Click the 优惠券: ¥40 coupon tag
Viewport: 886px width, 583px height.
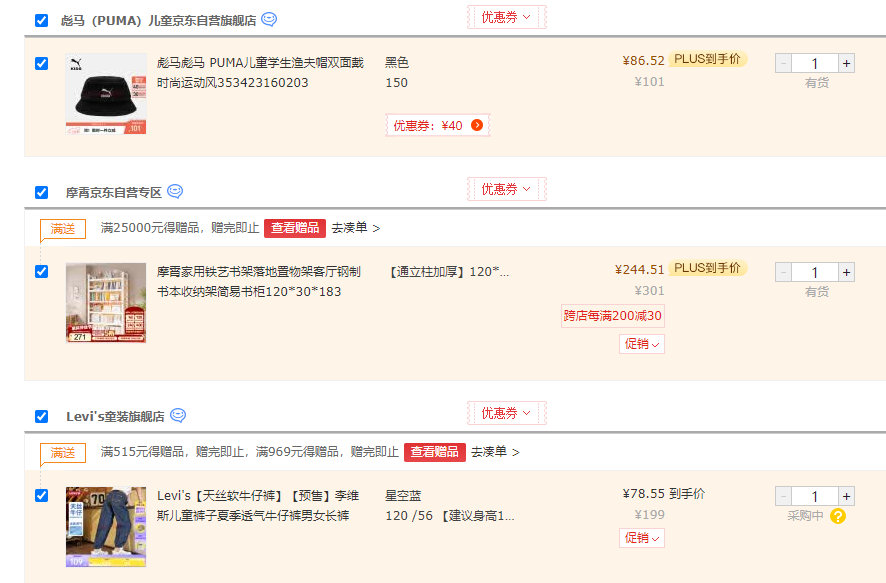pos(437,125)
